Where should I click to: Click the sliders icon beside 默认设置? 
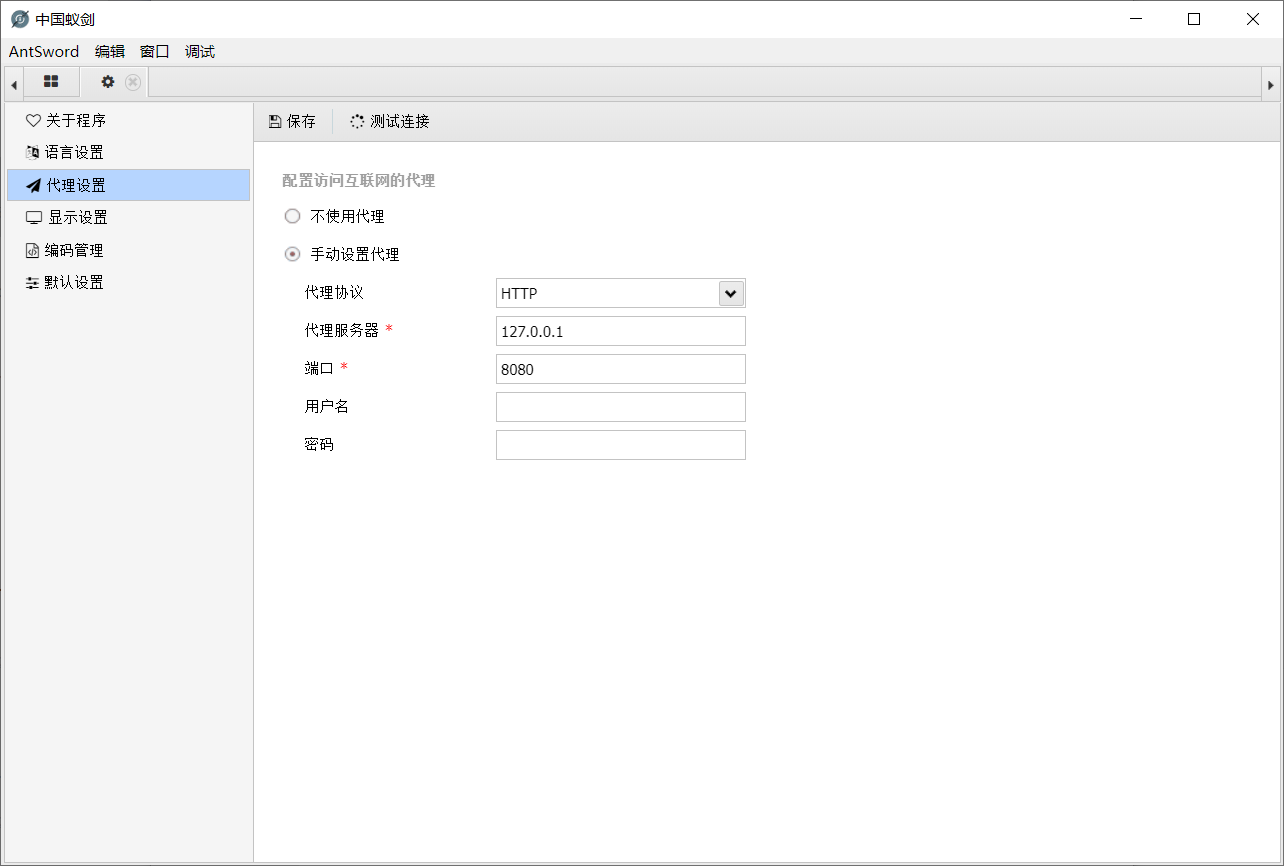coord(33,282)
